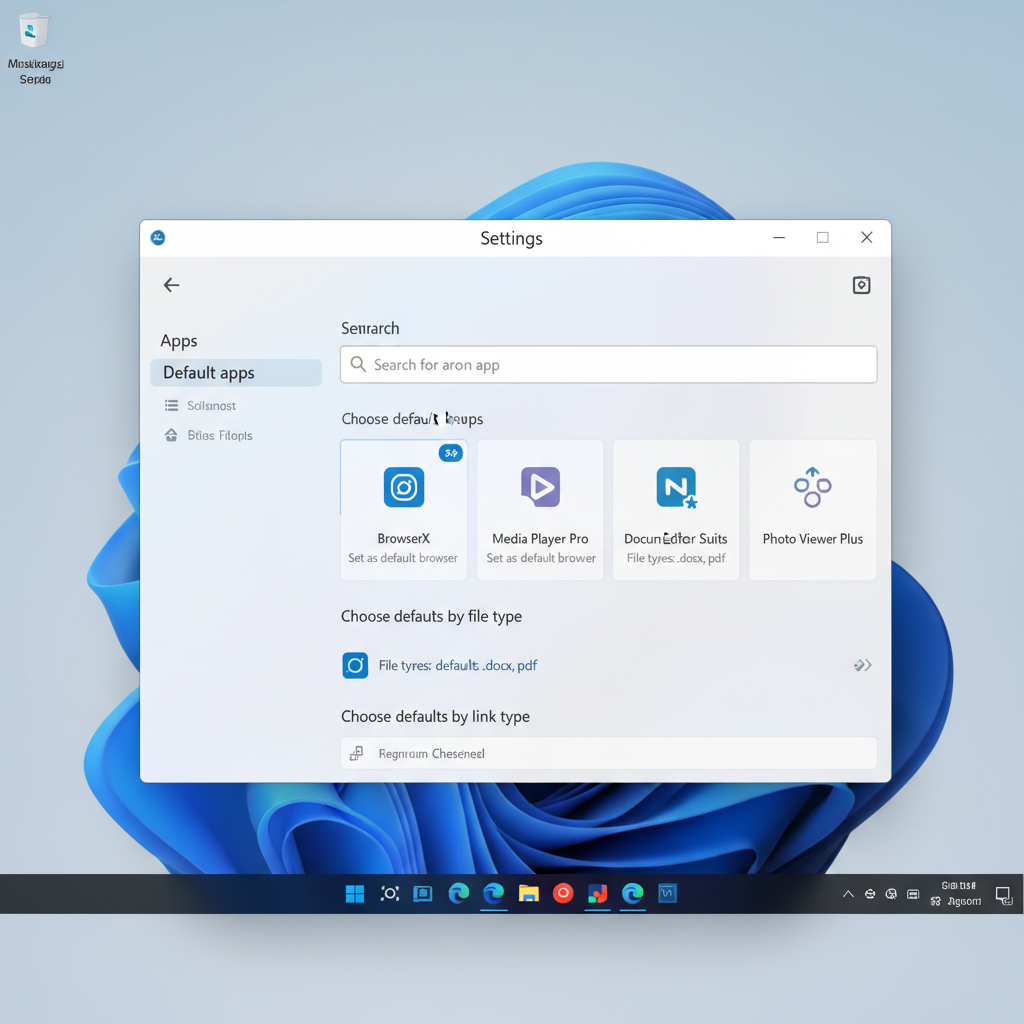Click the magnifier icon in search box
Image resolution: width=1024 pixels, height=1024 pixels.
point(358,364)
